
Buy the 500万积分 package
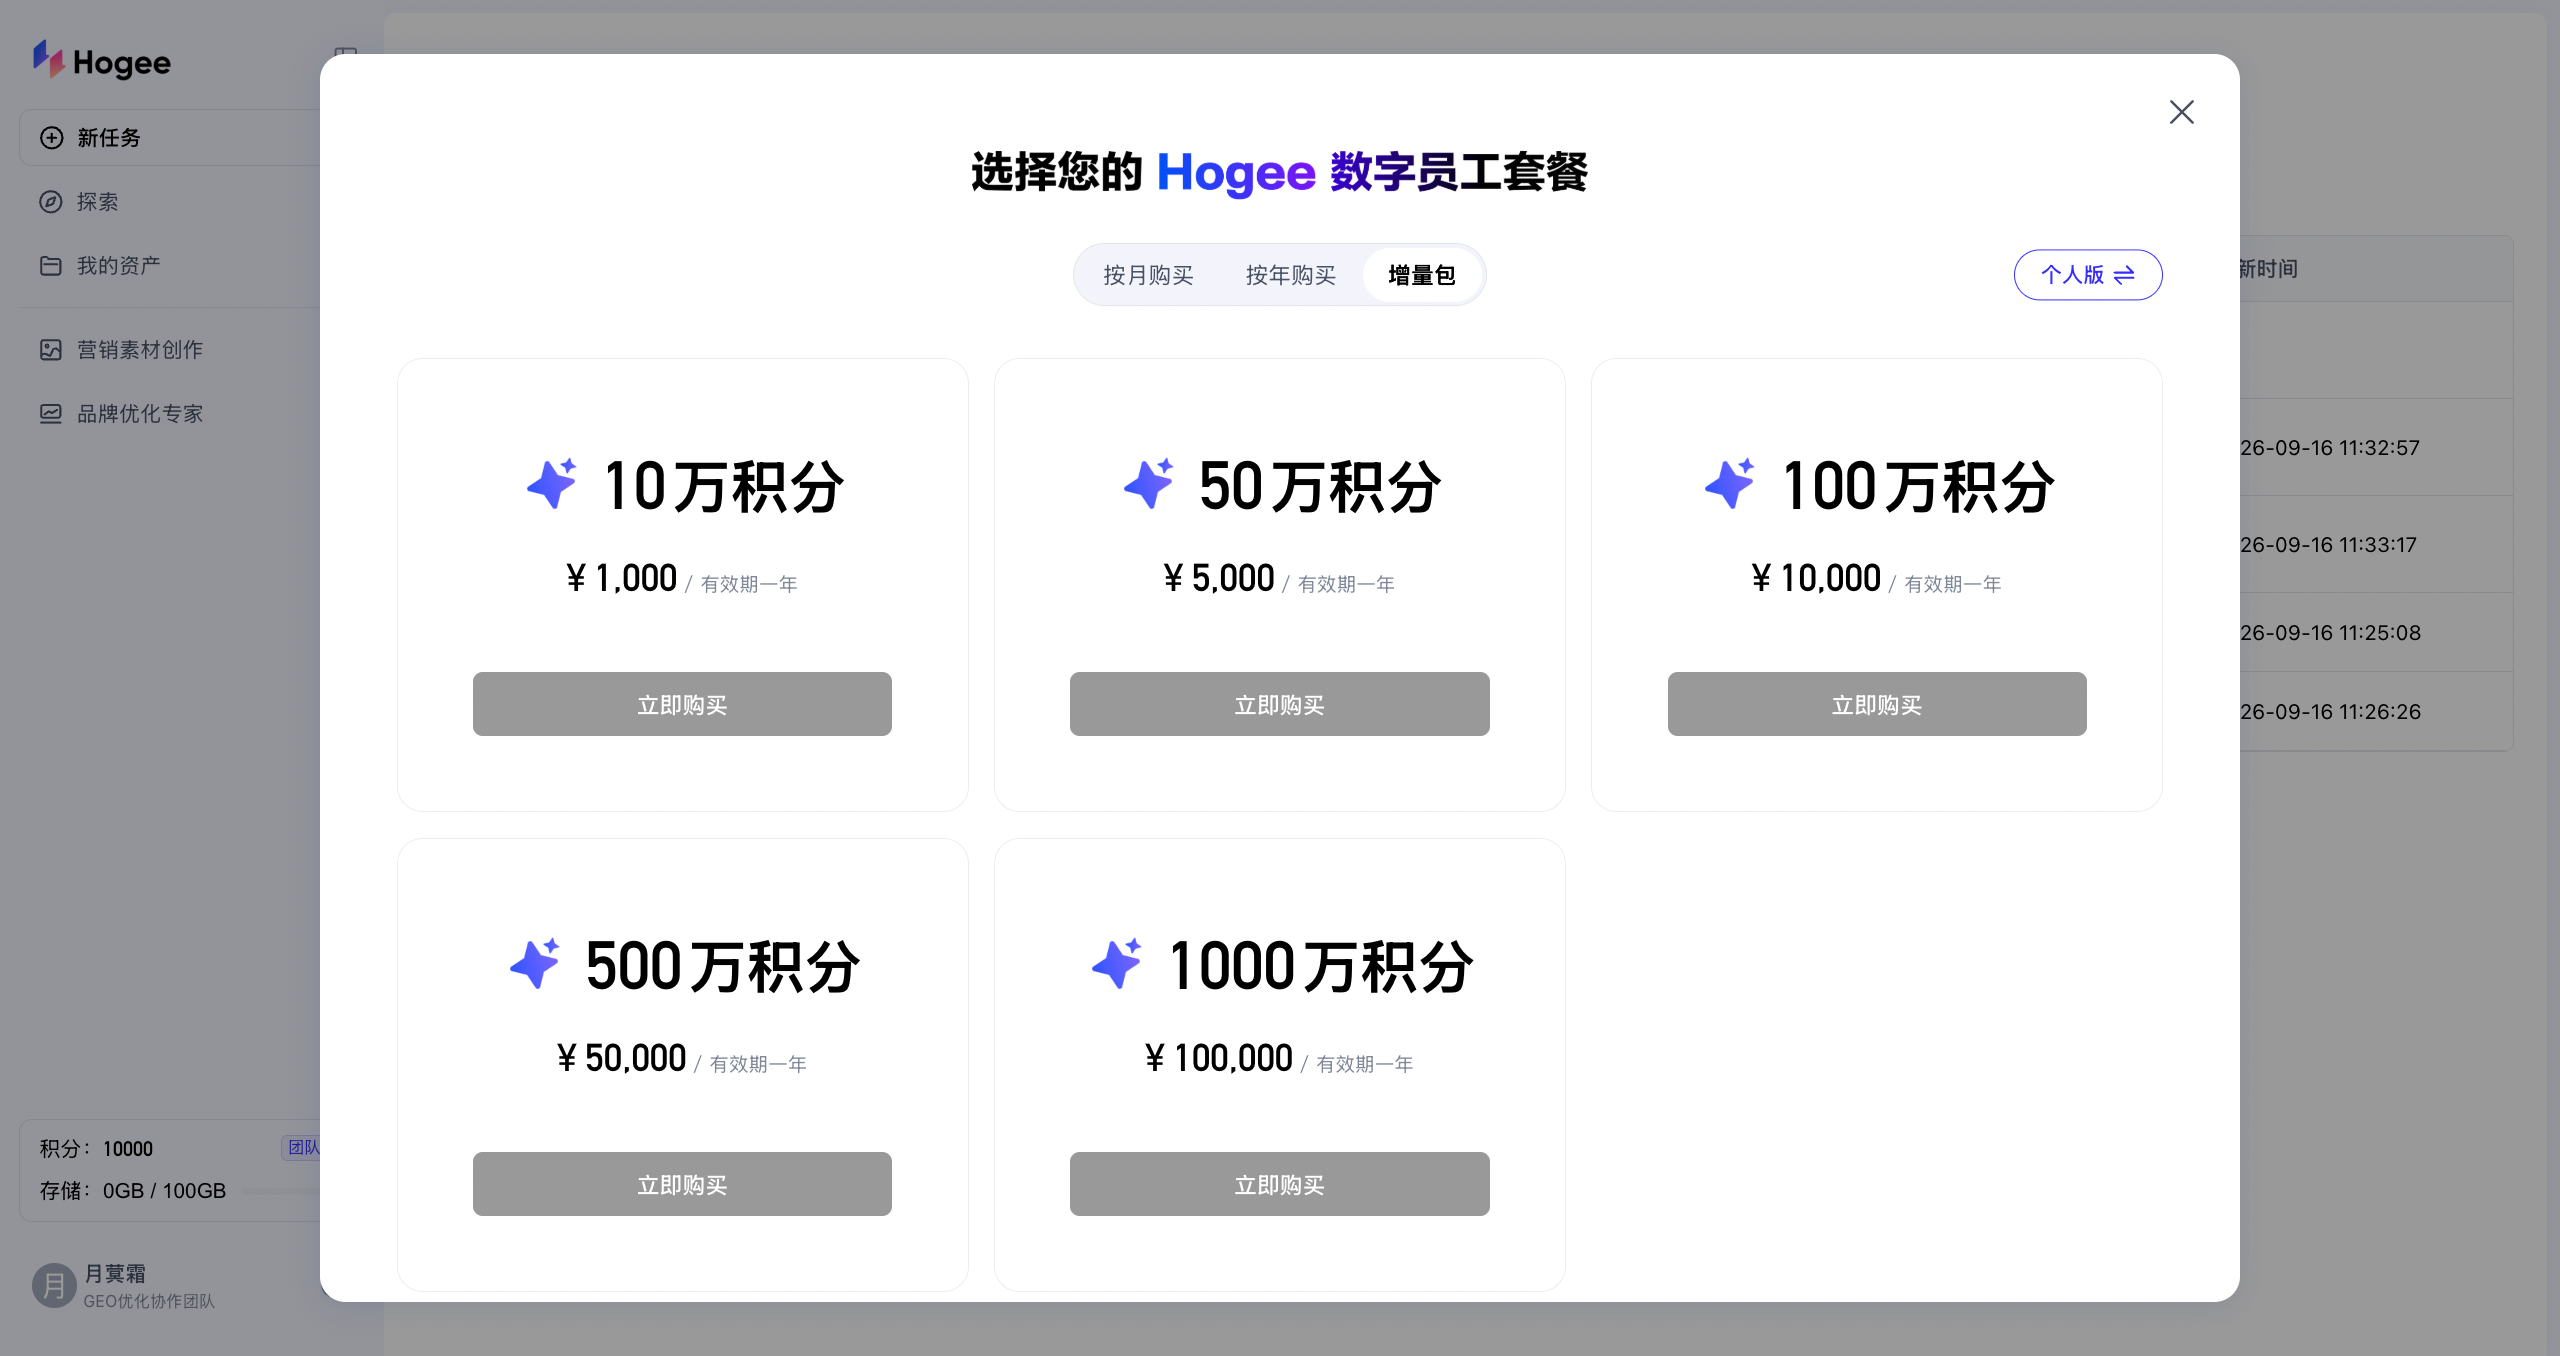(x=682, y=1184)
